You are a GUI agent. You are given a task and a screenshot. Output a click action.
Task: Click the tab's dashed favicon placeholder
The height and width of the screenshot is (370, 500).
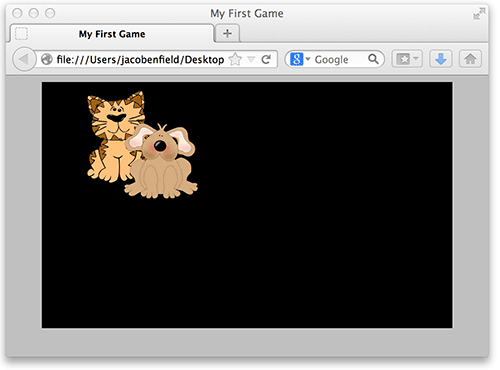click(x=21, y=34)
